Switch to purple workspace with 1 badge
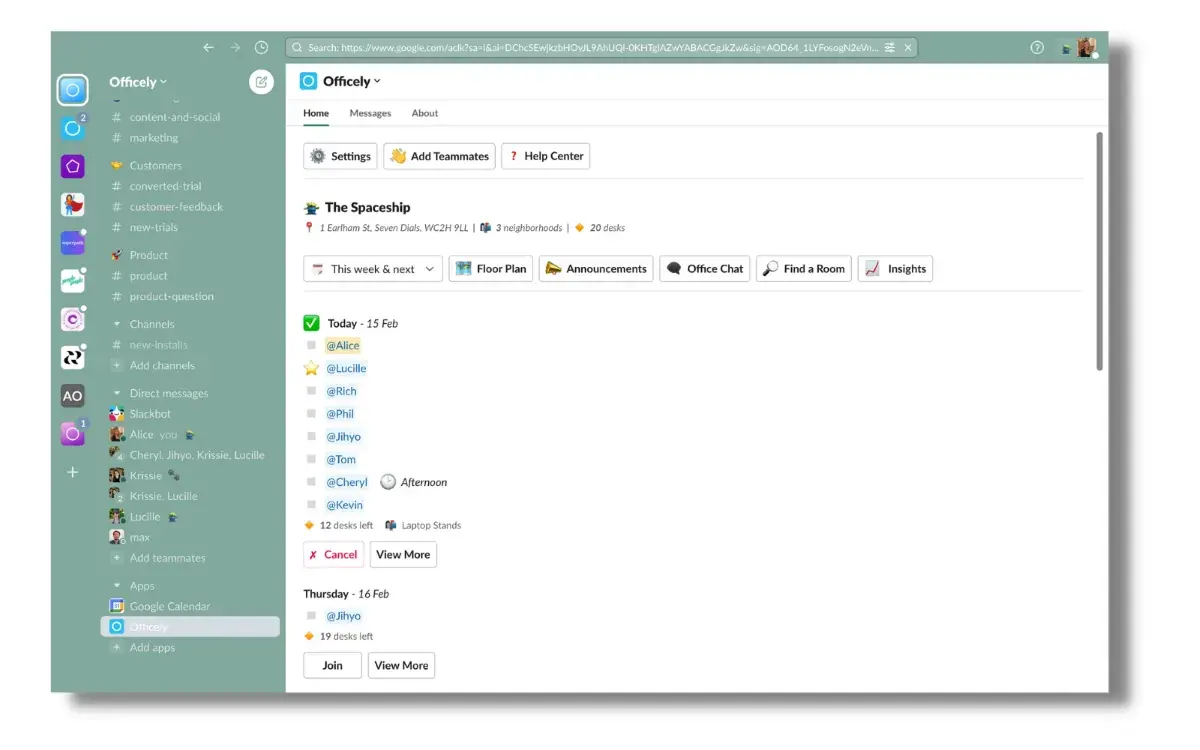 click(72, 434)
